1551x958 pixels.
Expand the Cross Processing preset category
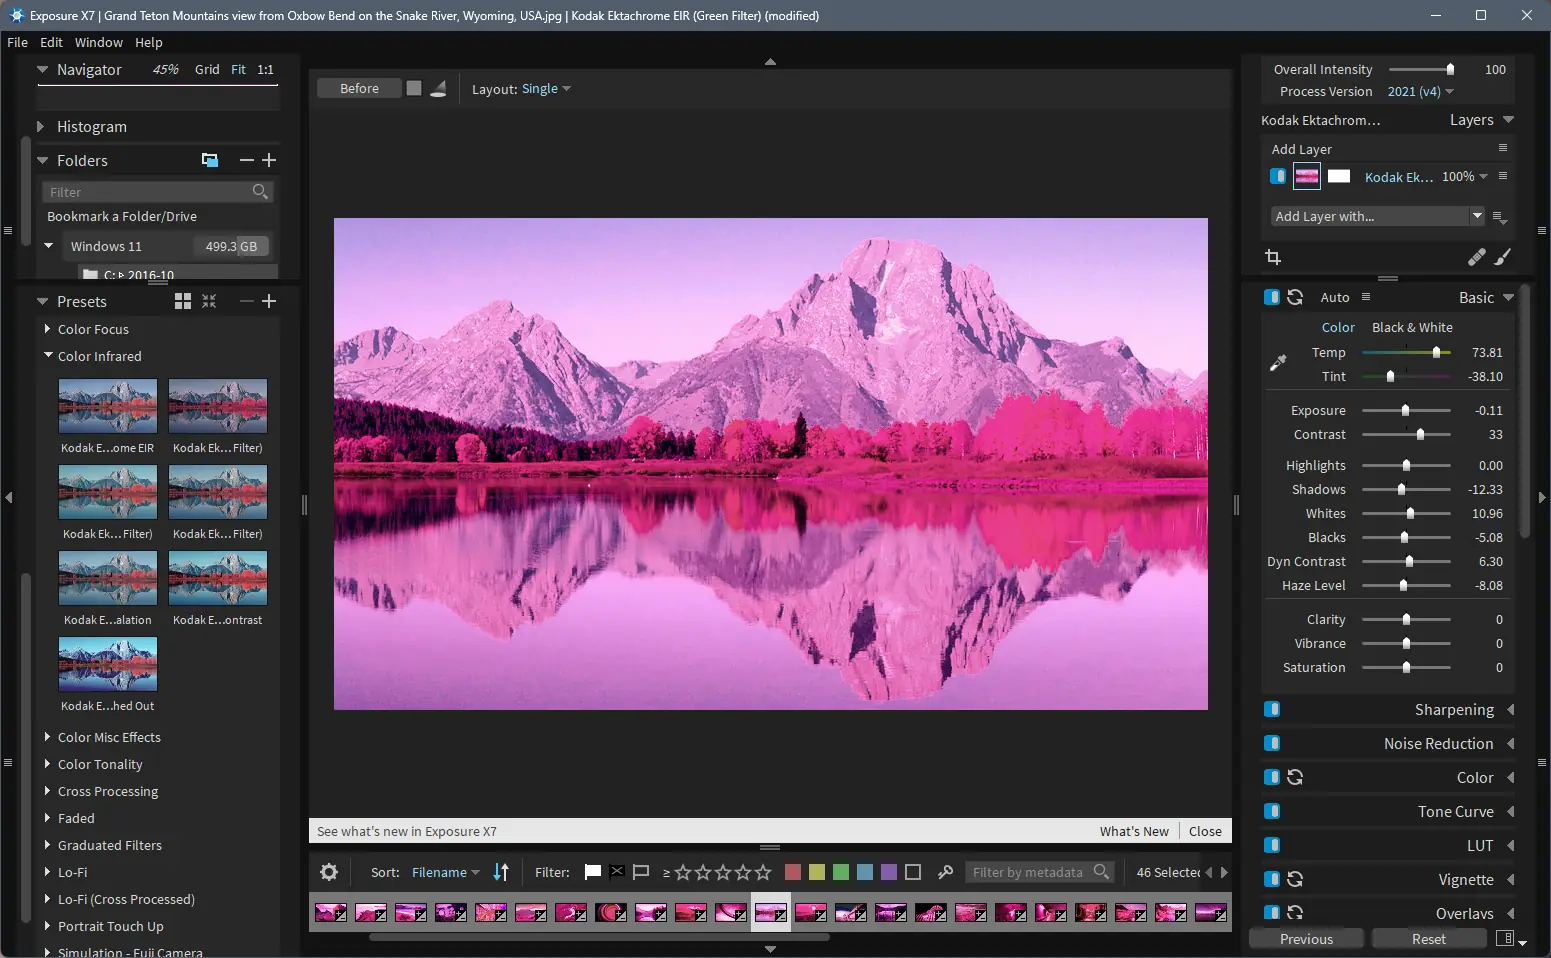(x=47, y=791)
